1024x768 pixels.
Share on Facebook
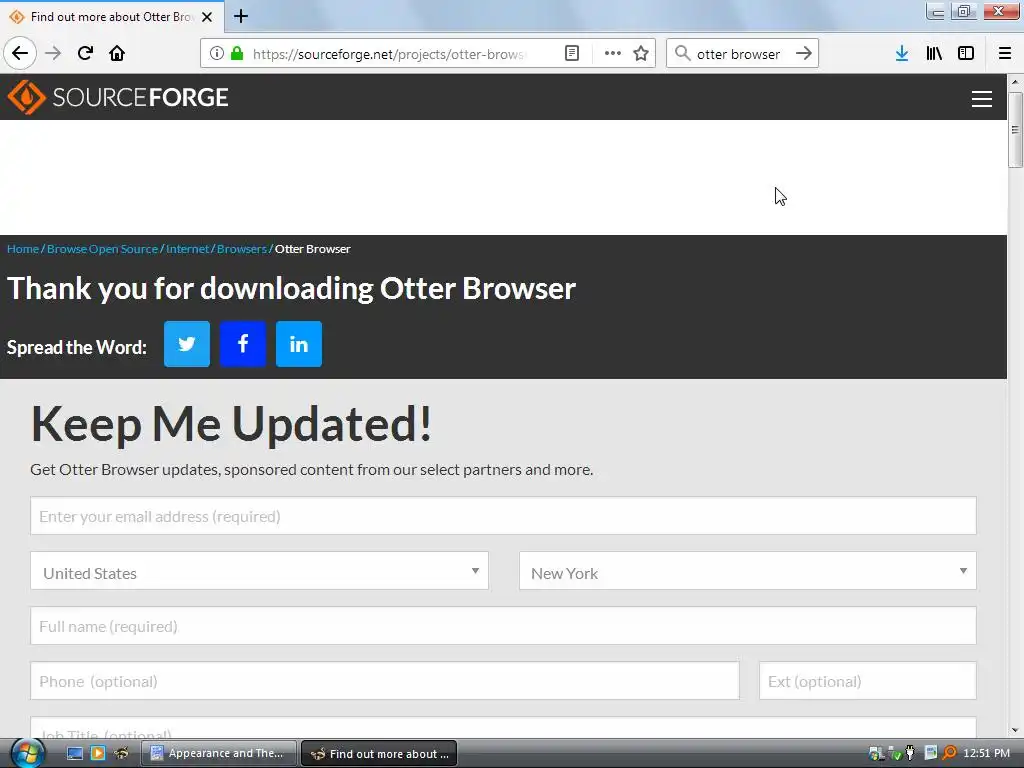243,344
